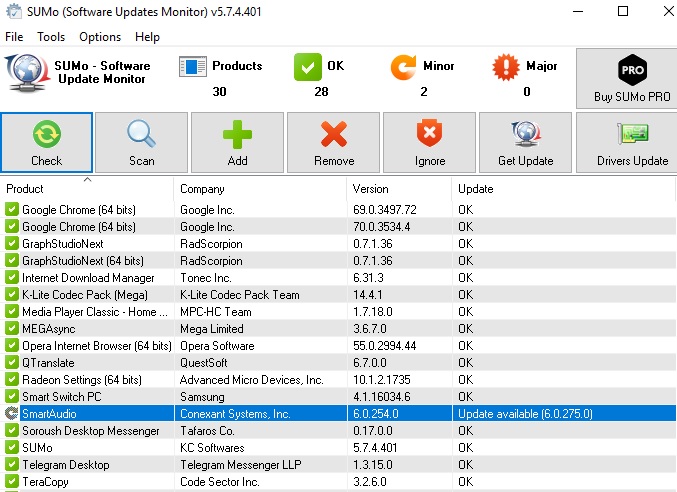The image size is (677, 492).
Task: Click K-Lite Codec Pack status icon
Action: click(x=12, y=294)
